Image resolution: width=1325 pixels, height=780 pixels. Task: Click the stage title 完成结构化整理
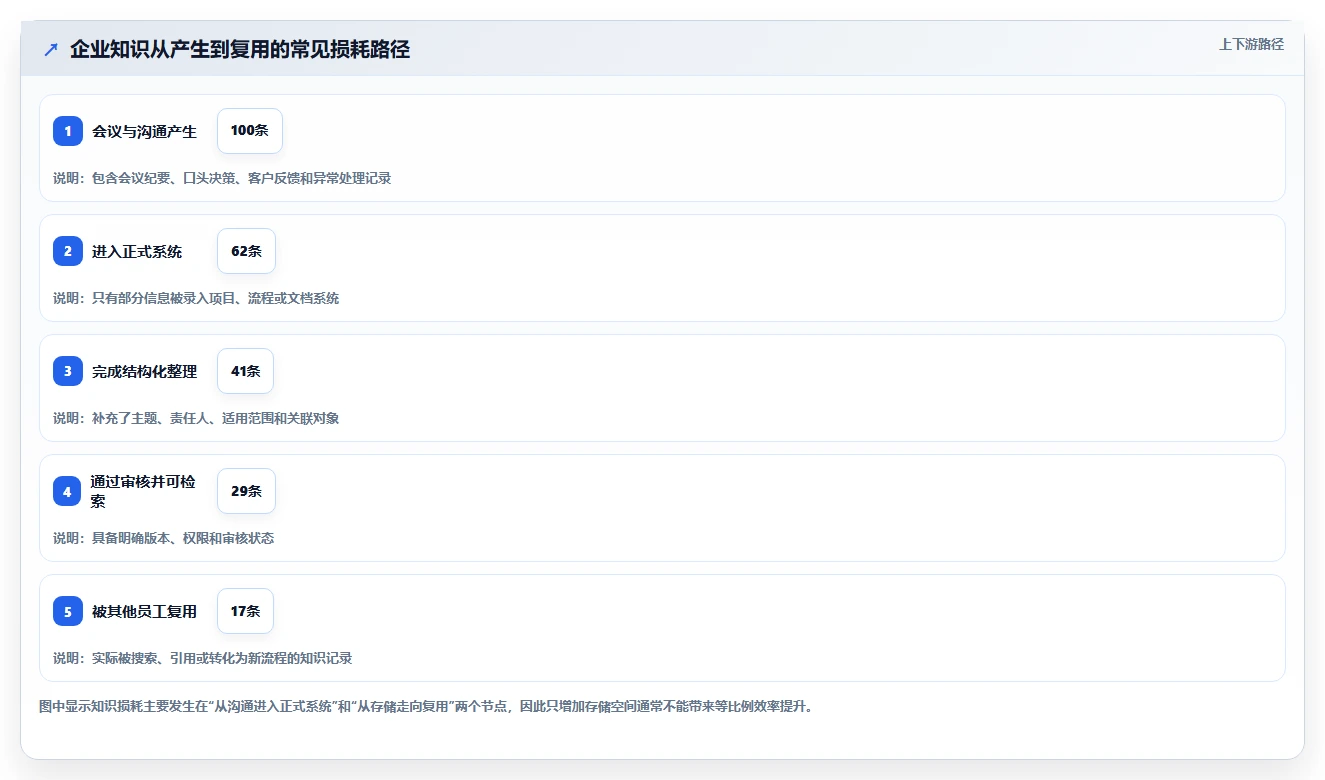pyautogui.click(x=145, y=372)
